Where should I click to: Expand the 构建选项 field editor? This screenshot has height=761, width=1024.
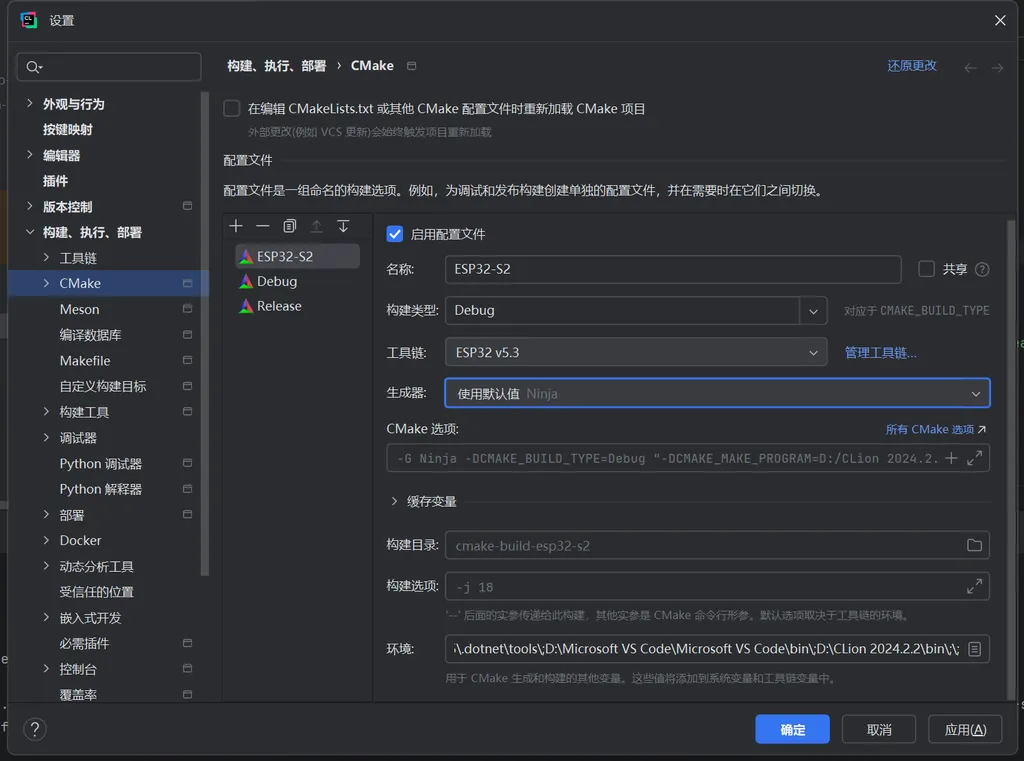[x=974, y=587]
